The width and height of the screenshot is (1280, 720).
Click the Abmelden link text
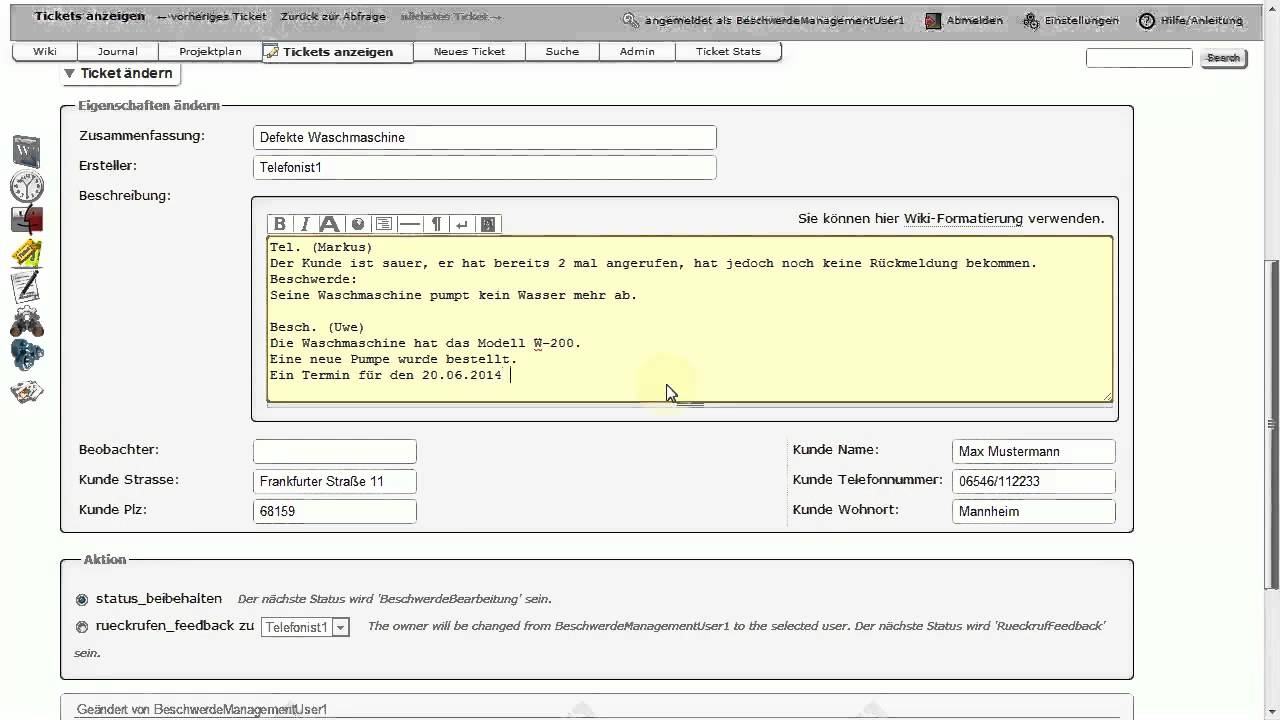pos(975,21)
